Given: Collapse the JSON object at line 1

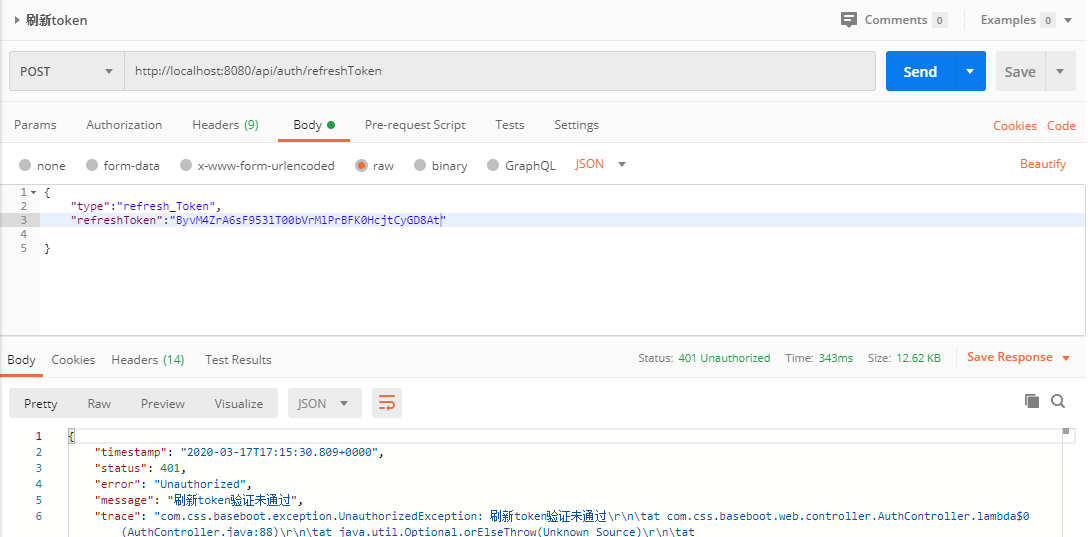Looking at the screenshot, I should 33,192.
